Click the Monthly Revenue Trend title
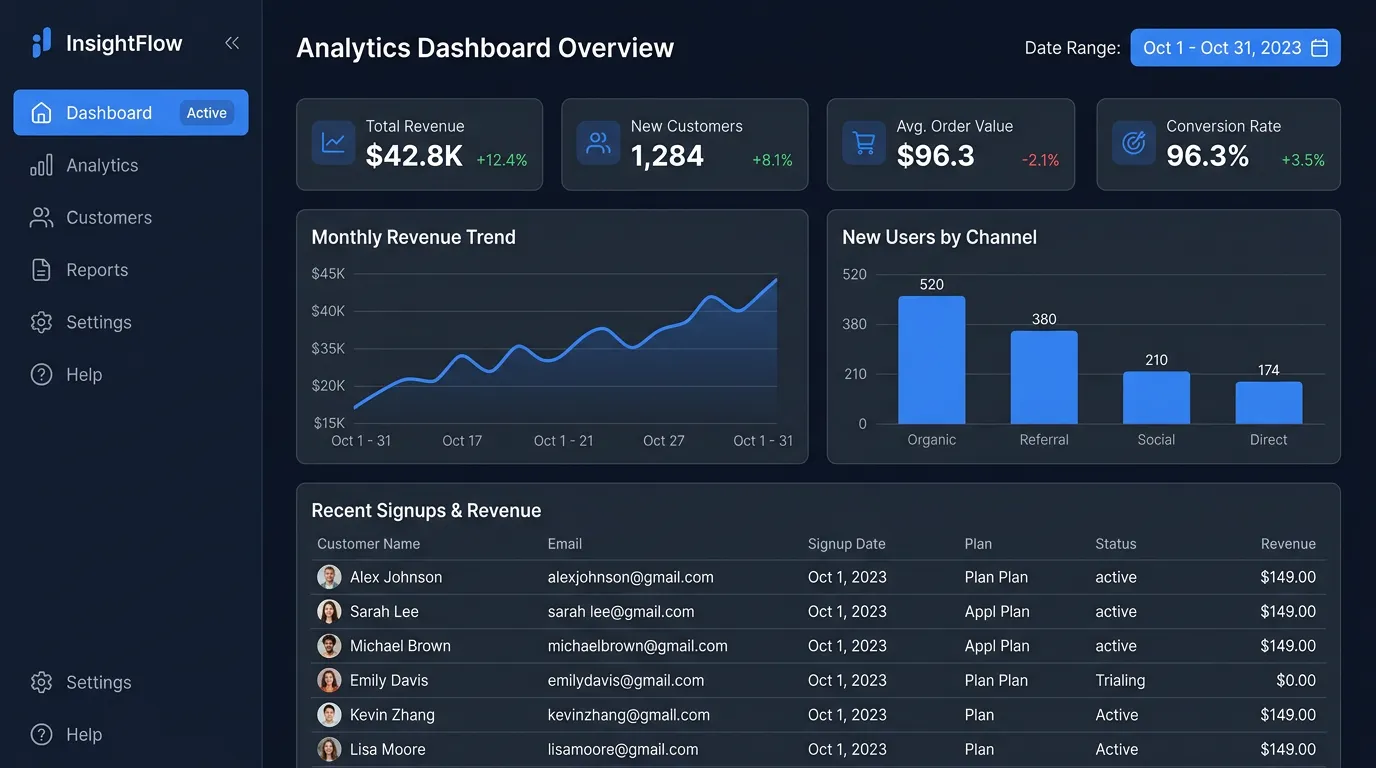The image size is (1376, 768). pyautogui.click(x=414, y=237)
